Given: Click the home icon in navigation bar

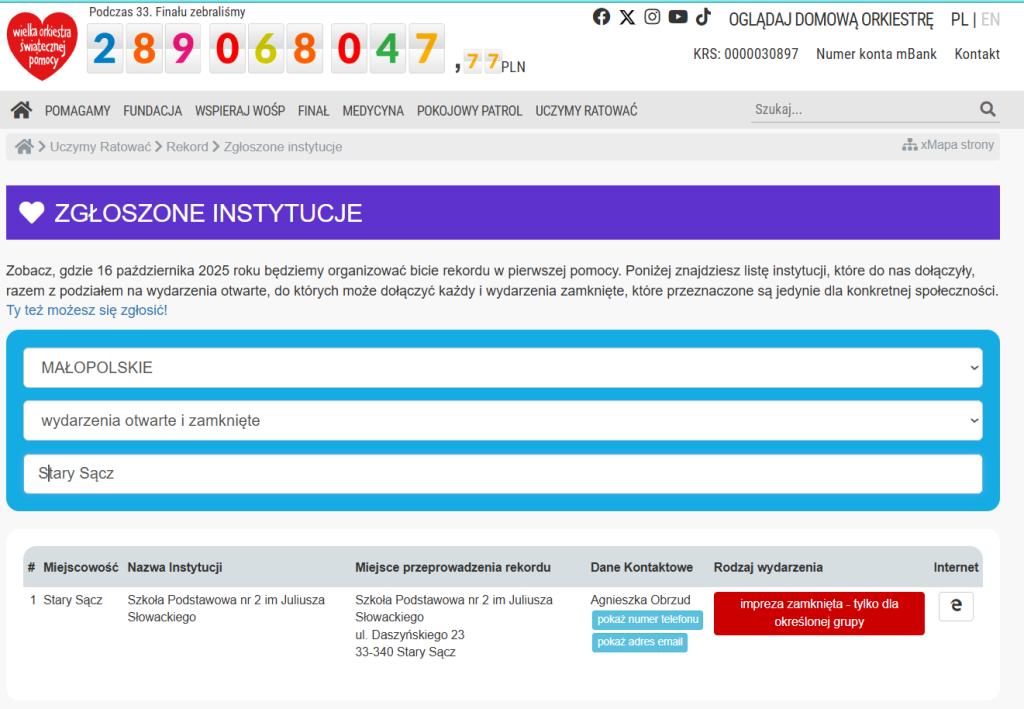Looking at the screenshot, I should pos(21,110).
